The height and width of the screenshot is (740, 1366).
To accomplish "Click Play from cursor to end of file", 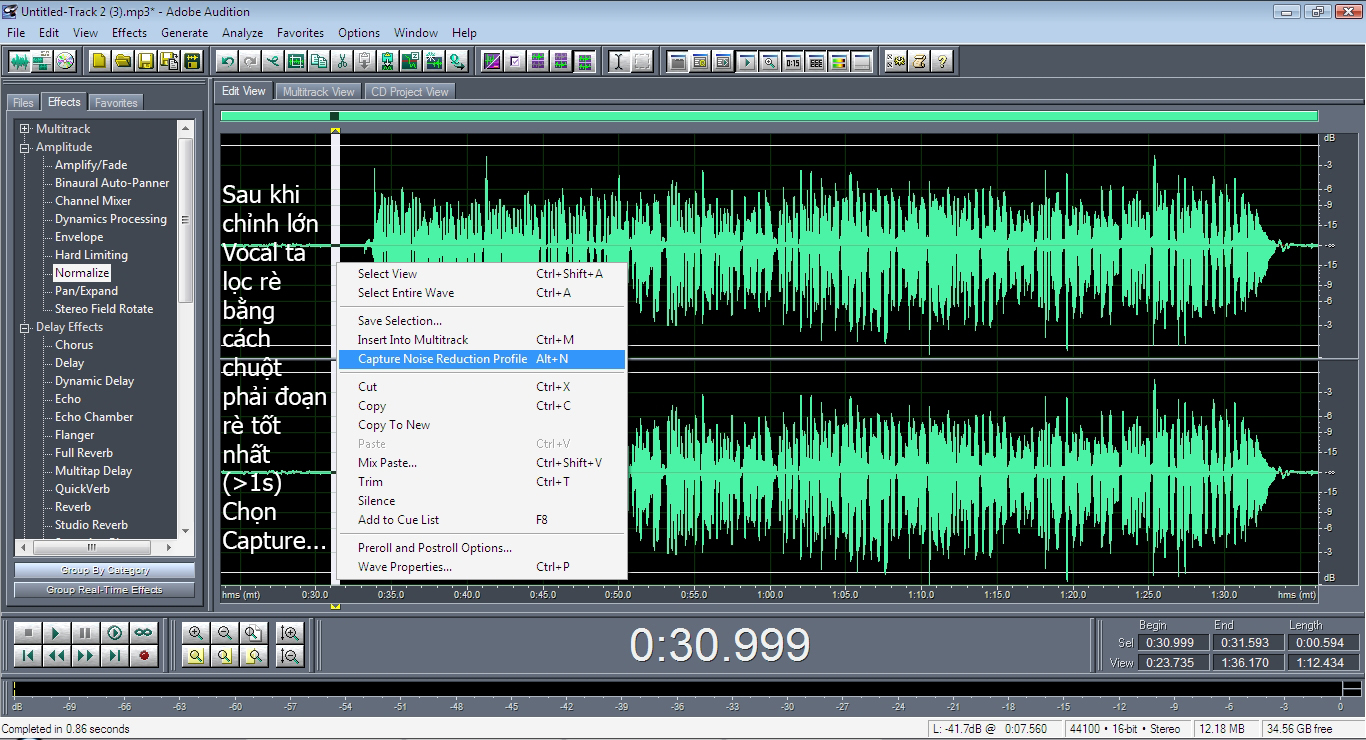I will [115, 633].
